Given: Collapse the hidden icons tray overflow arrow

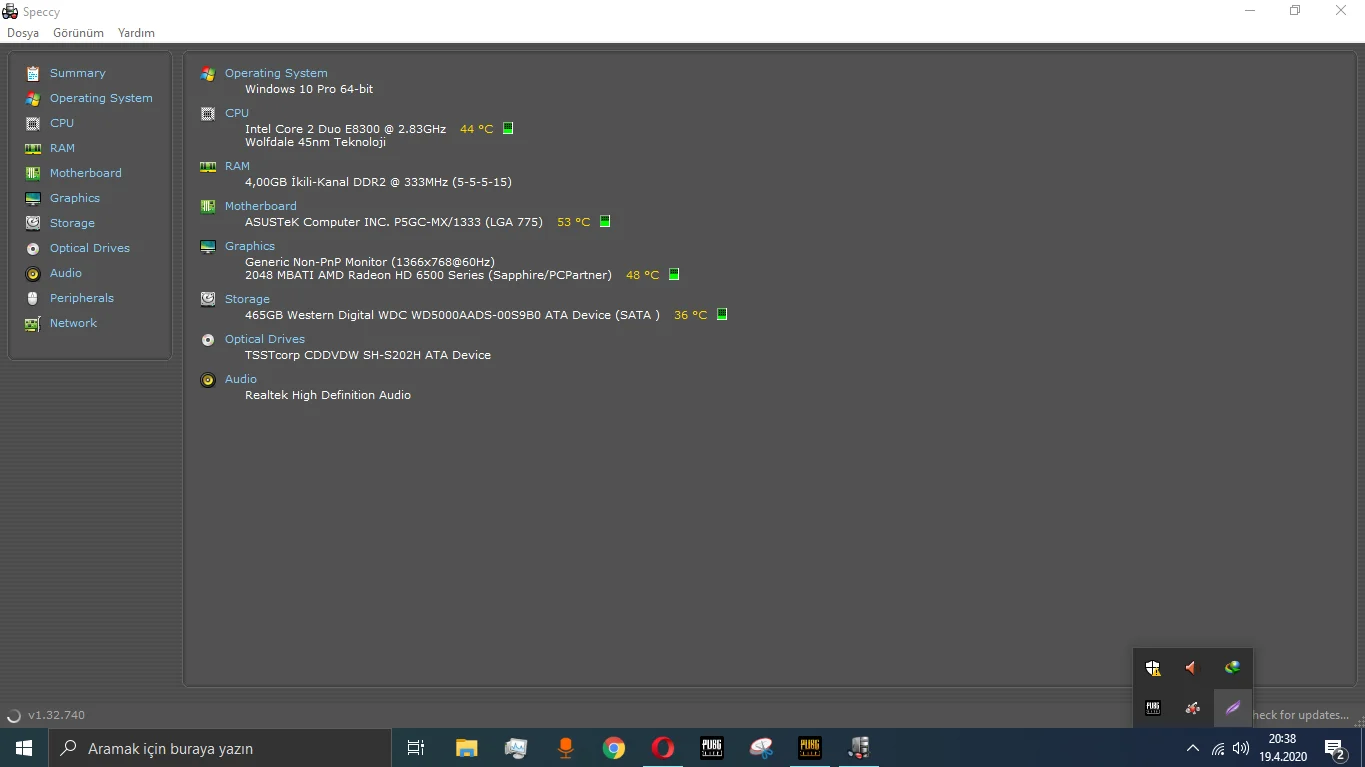Looking at the screenshot, I should pyautogui.click(x=1192, y=748).
